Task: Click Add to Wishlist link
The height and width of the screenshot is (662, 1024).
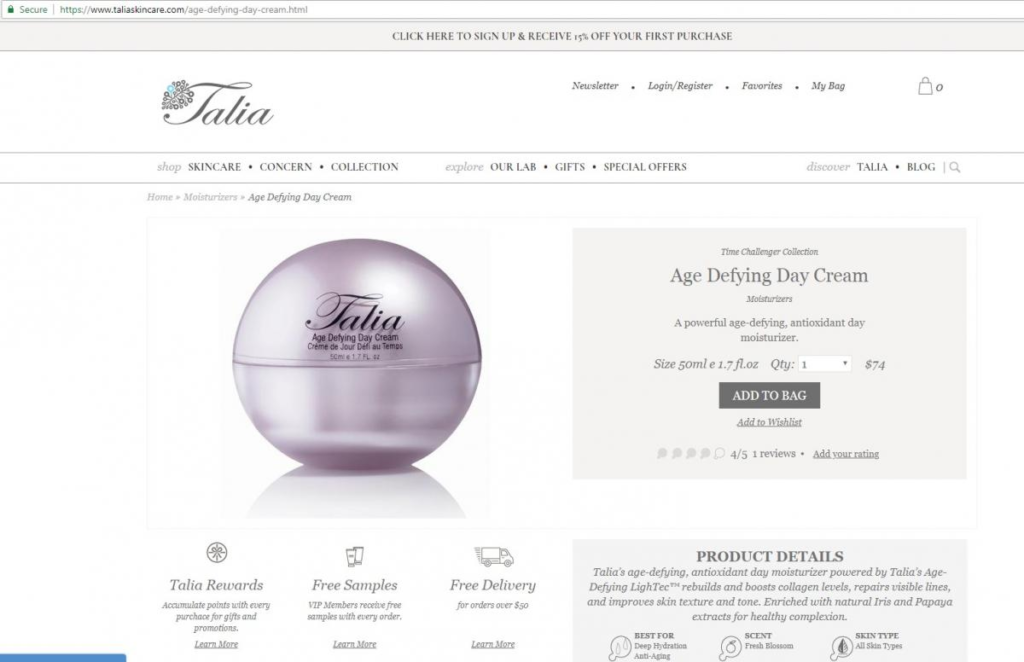Action: [769, 422]
